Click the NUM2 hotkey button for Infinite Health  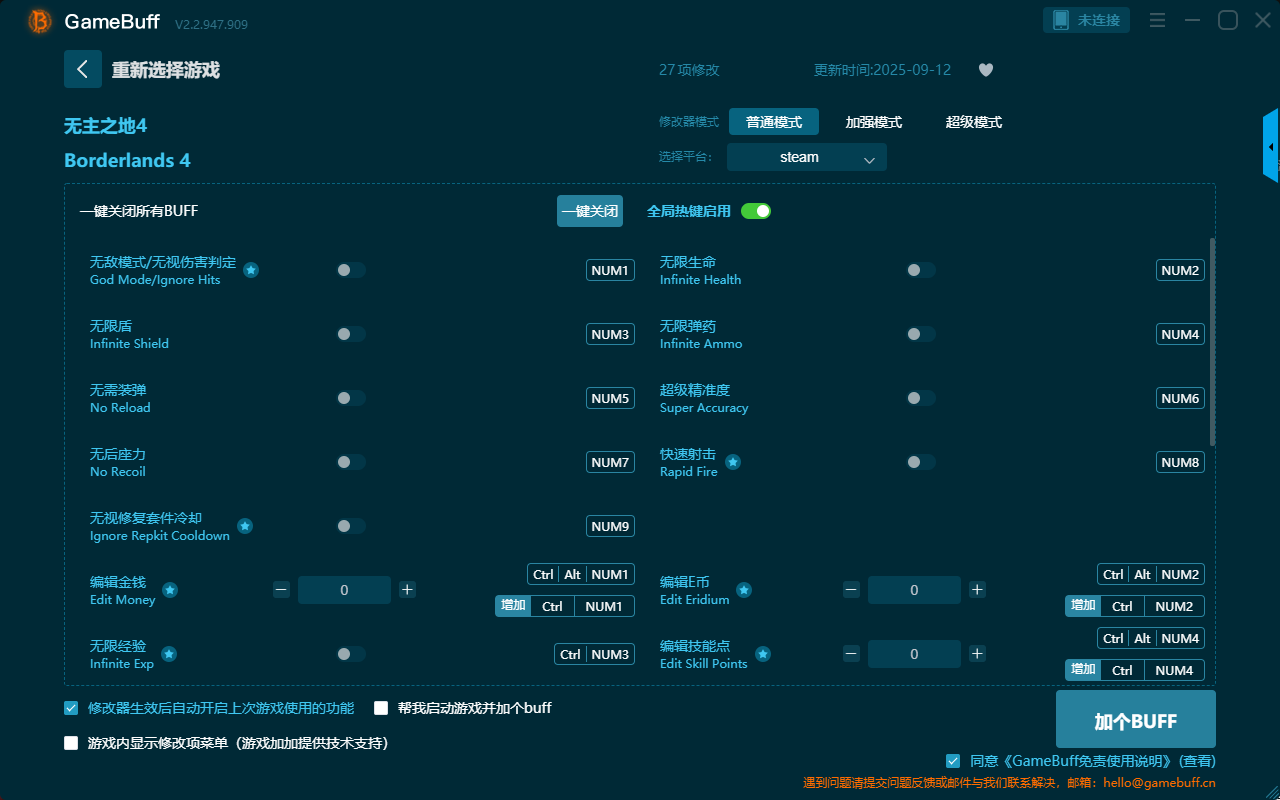point(1180,270)
